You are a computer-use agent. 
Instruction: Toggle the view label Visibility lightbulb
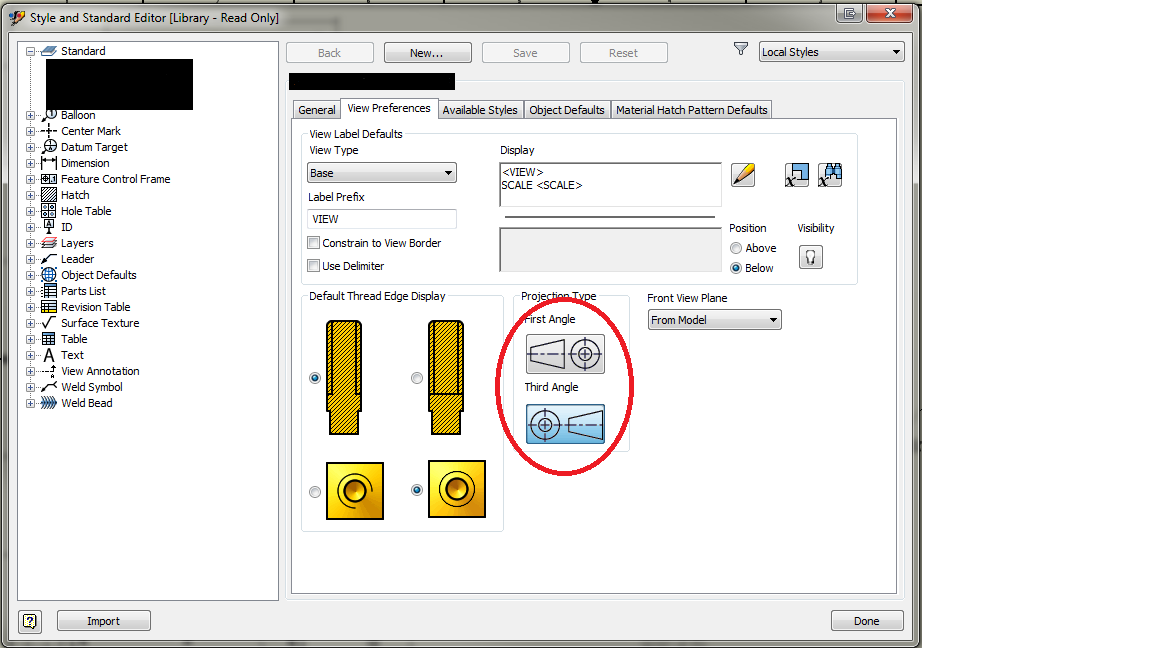pyautogui.click(x=810, y=257)
